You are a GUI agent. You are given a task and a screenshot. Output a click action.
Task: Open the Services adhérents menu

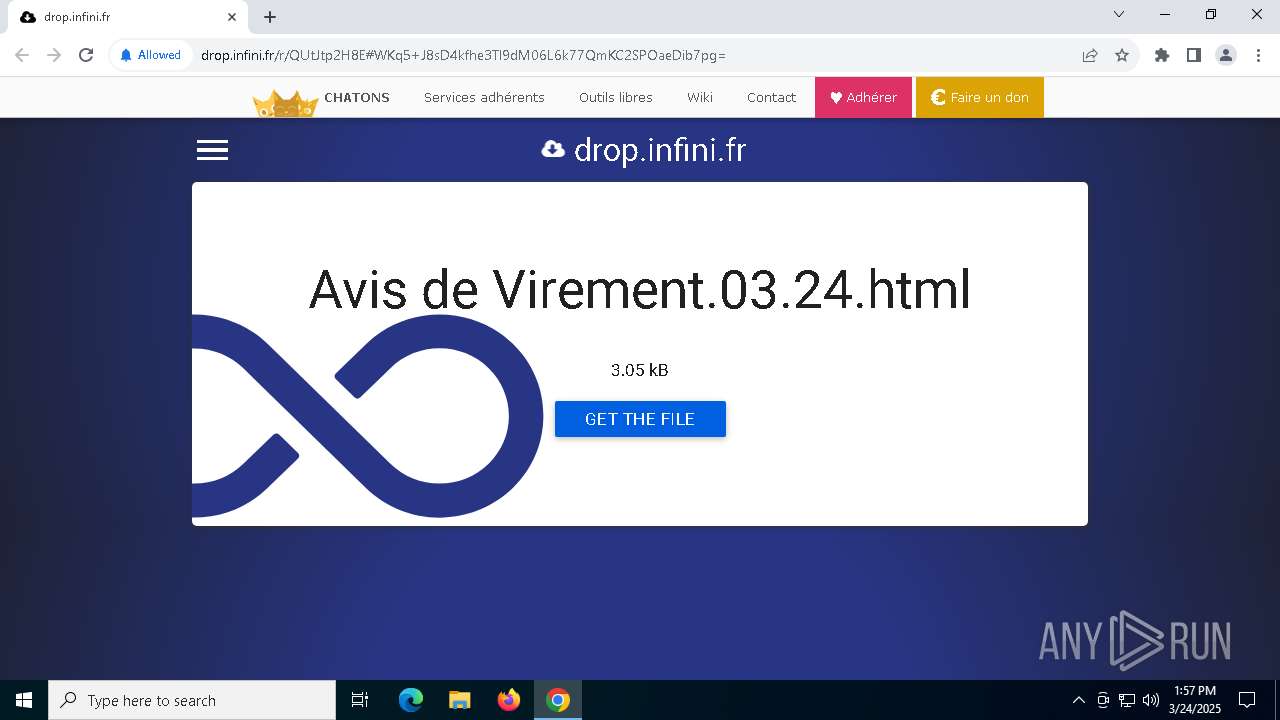point(484,97)
